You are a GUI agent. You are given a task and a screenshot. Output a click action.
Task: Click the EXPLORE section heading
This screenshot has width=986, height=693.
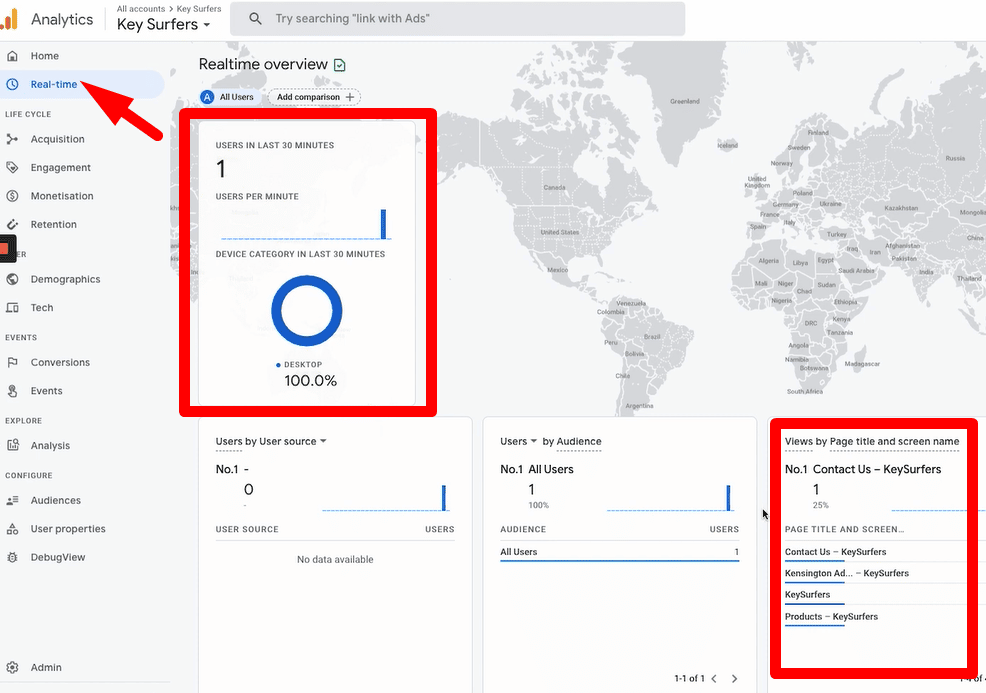tap(24, 421)
